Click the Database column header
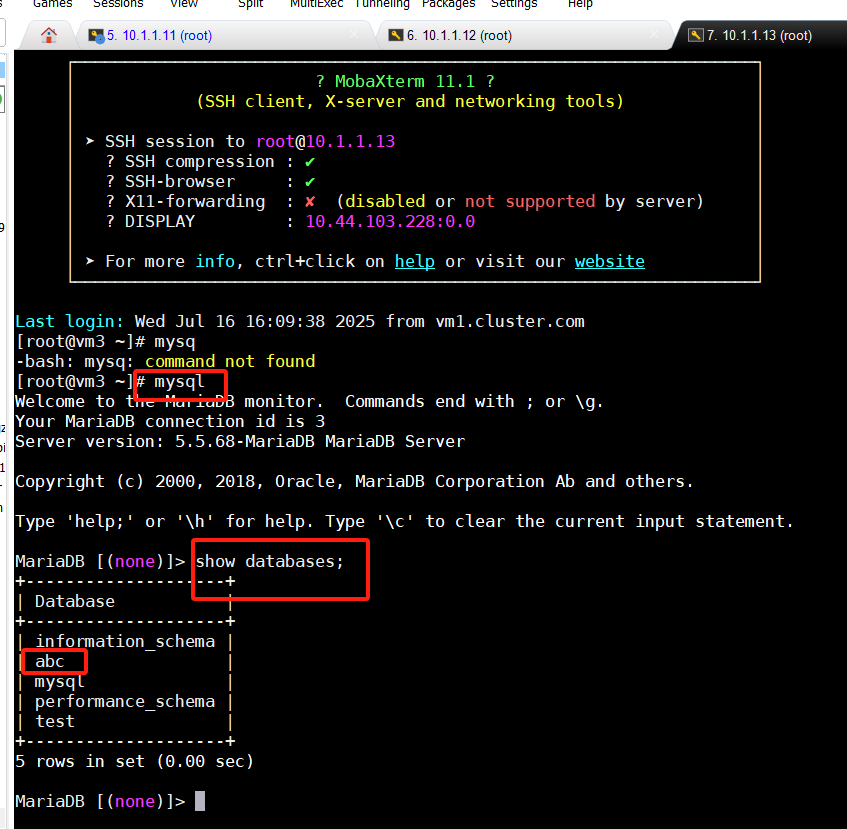847x829 pixels. coord(75,602)
